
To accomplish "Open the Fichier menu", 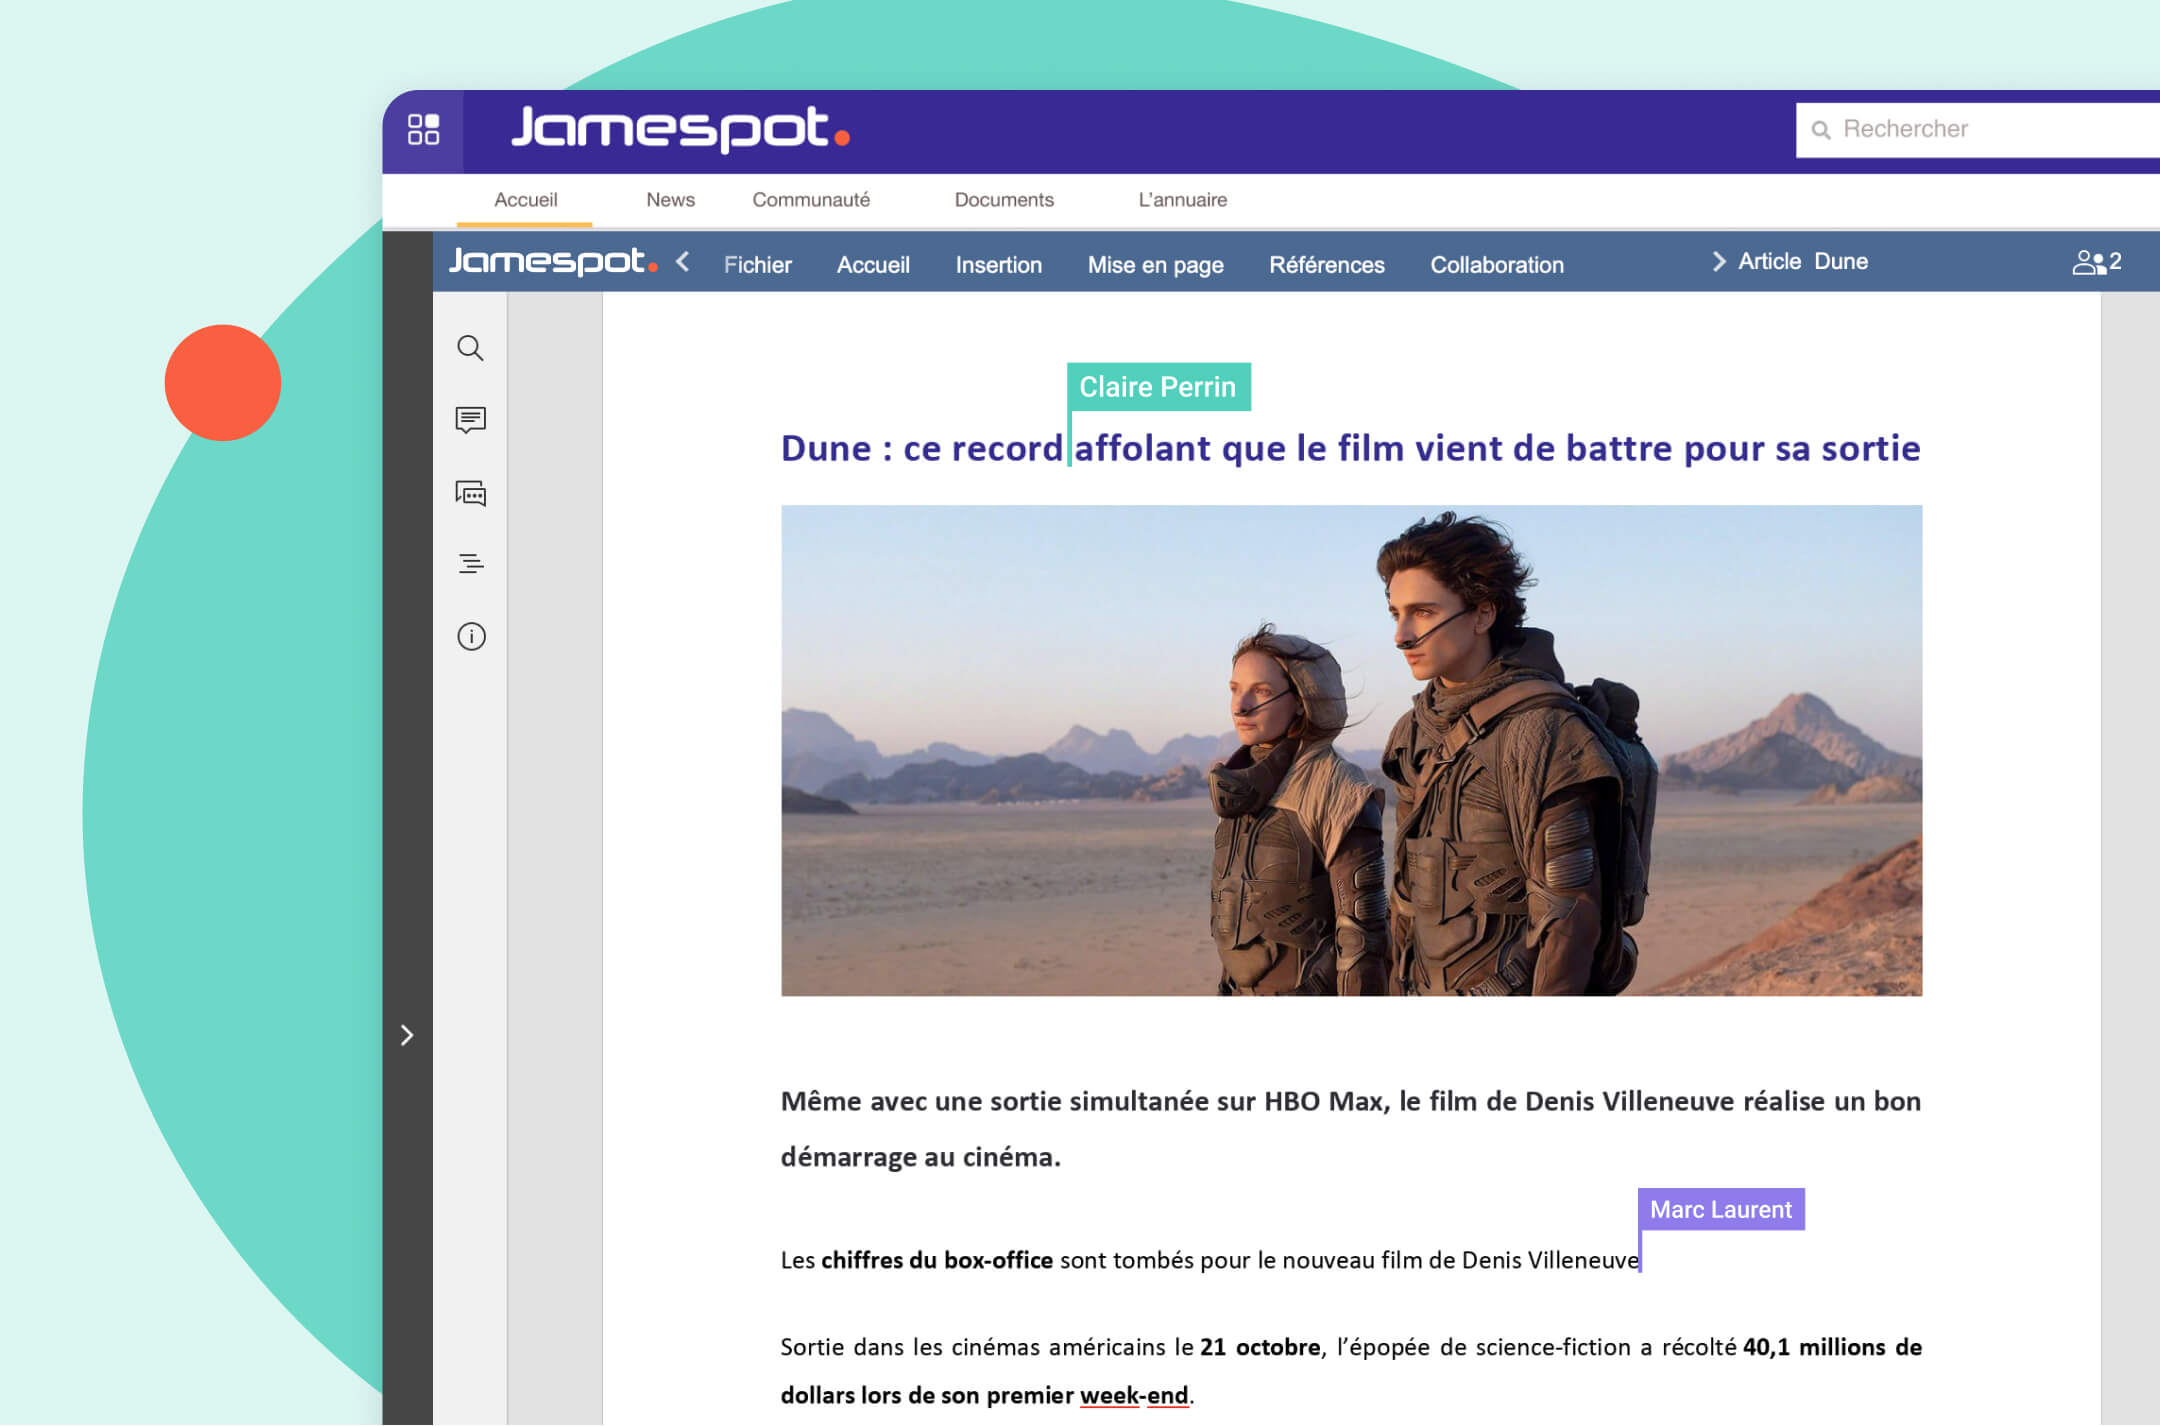I will click(x=757, y=265).
